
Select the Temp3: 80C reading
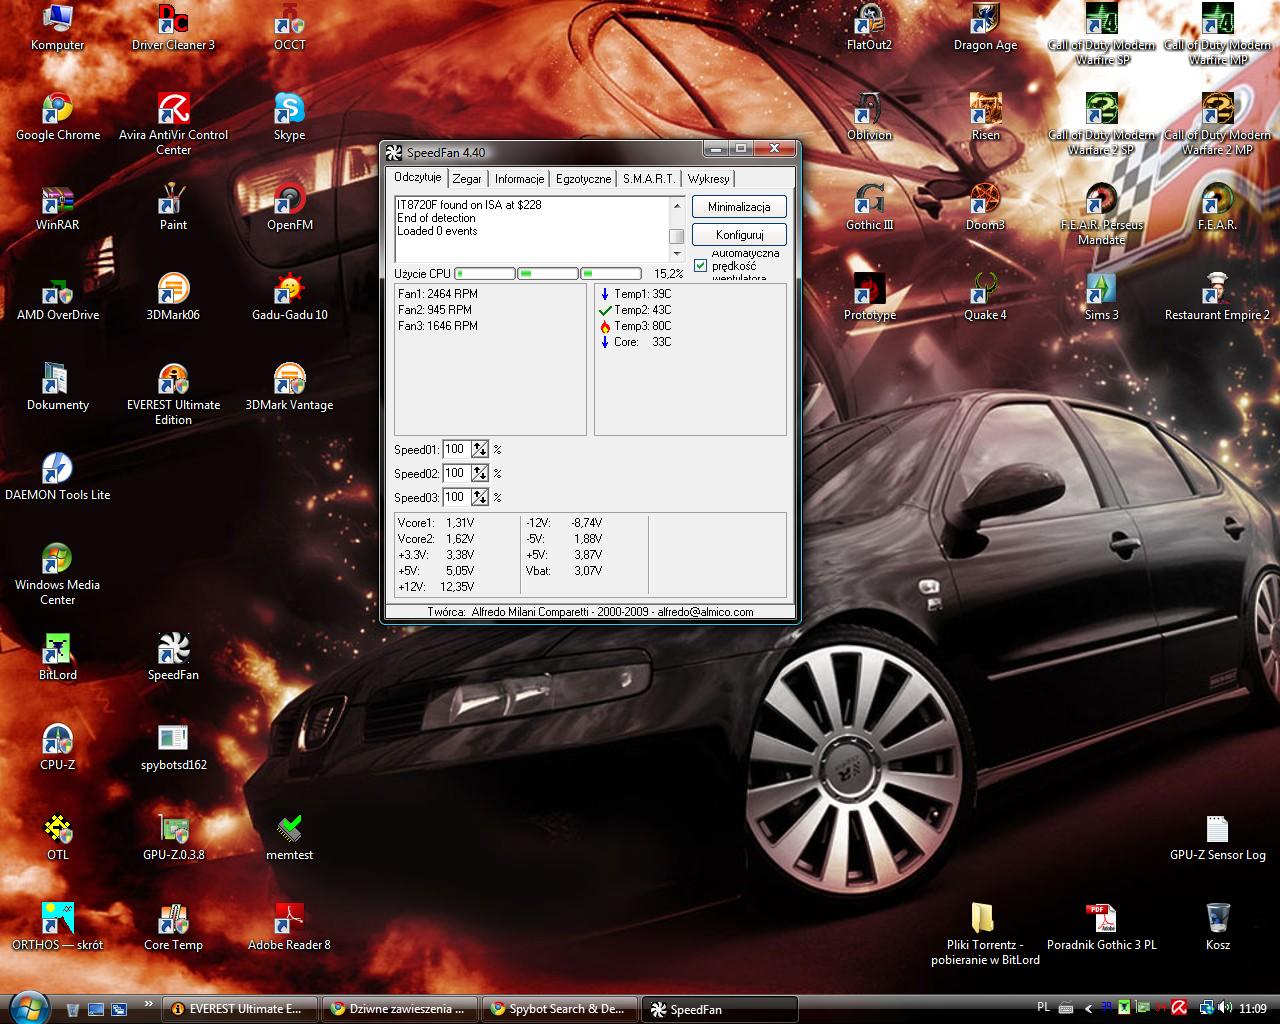635,326
